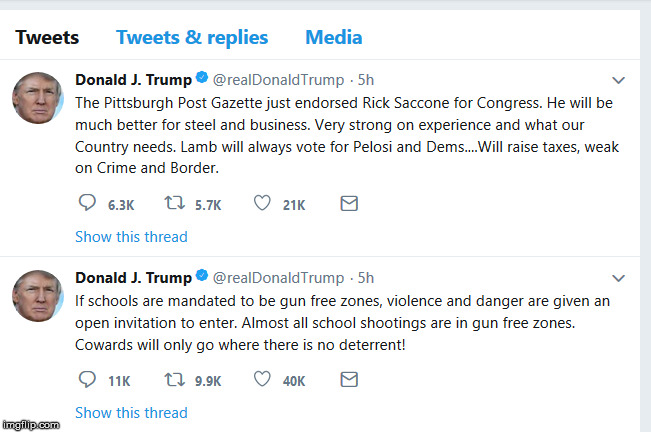Show this thread under the Saccone tweet
This screenshot has height=432, width=651.
point(131,237)
